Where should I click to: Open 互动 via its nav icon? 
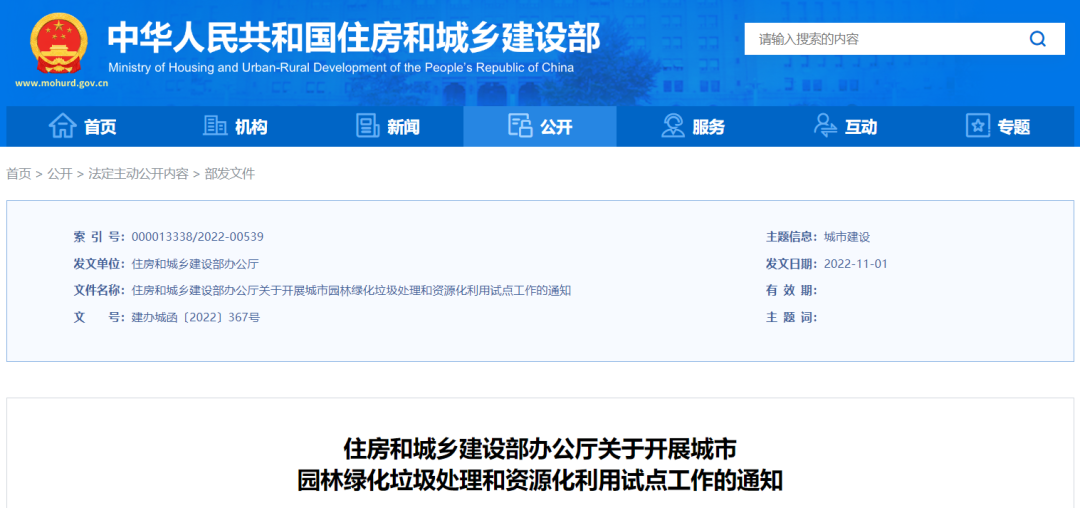pyautogui.click(x=825, y=126)
